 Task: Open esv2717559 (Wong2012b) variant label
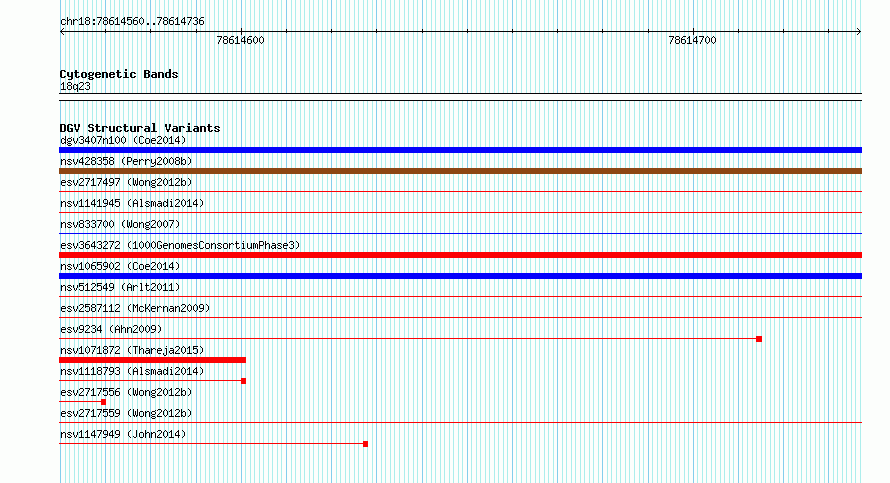tap(126, 413)
